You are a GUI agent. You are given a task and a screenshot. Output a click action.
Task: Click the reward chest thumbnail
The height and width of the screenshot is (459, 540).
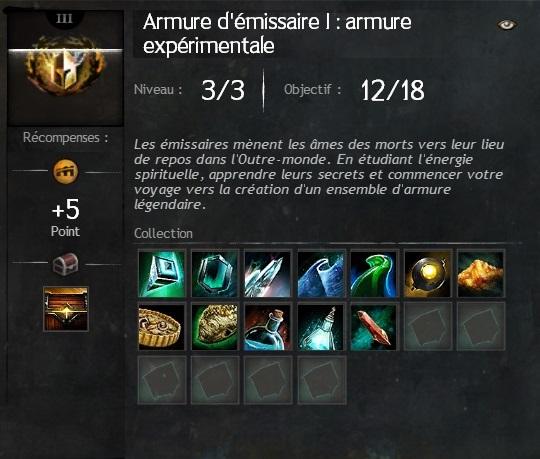tap(66, 309)
